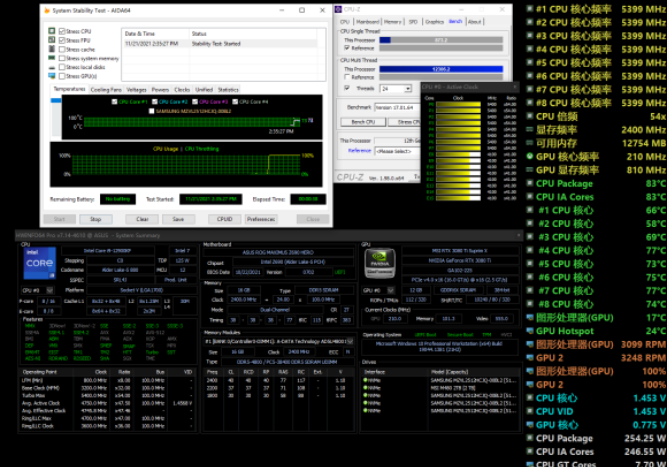
Task: Click the CPUID button in AIDA64
Action: point(224,219)
